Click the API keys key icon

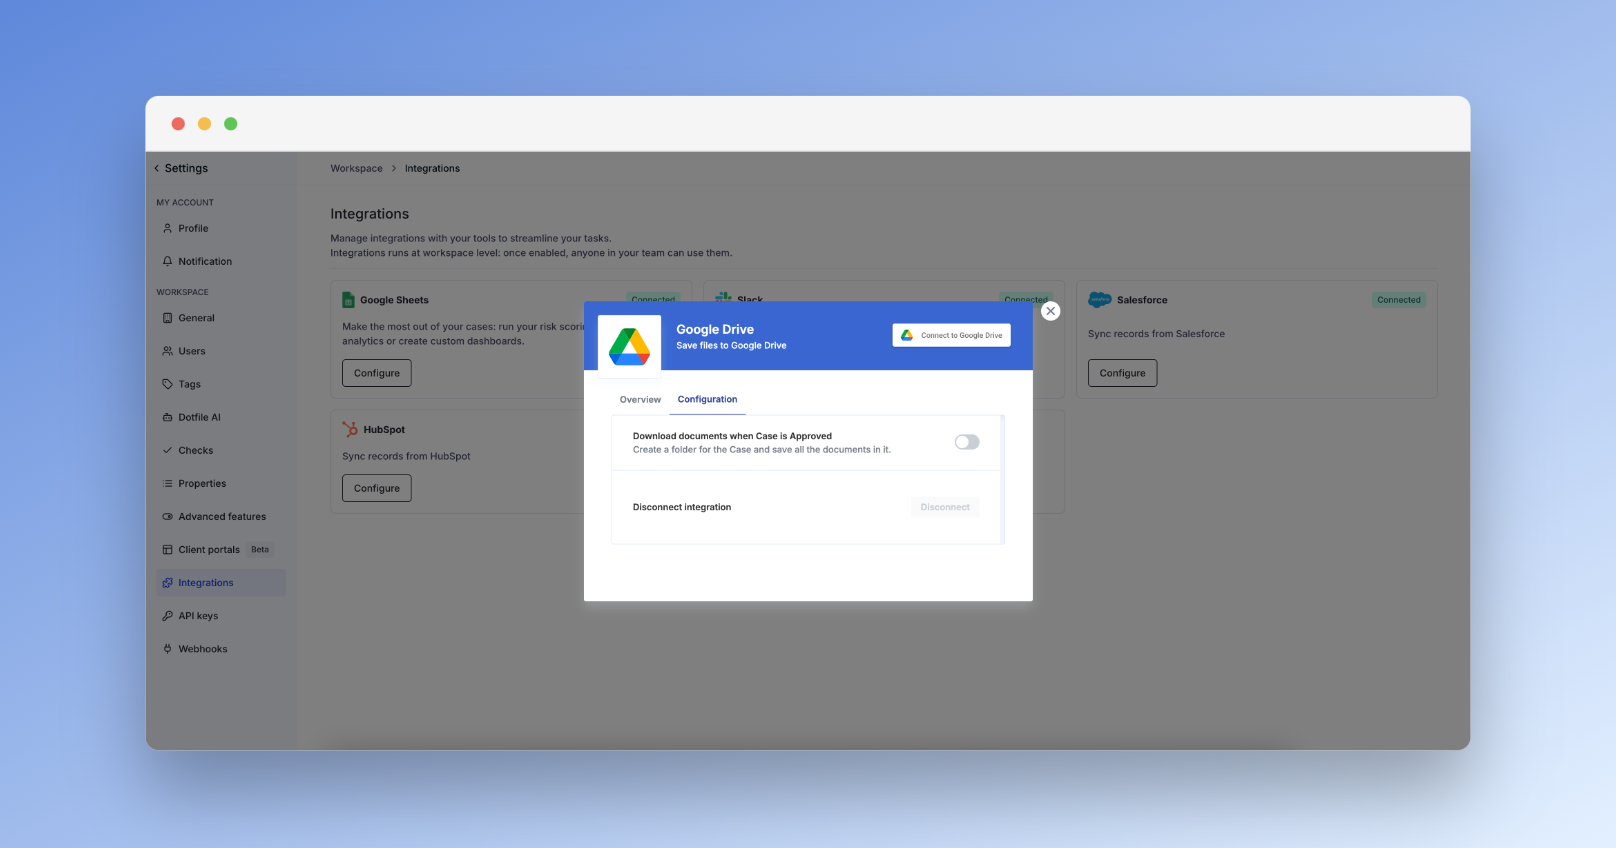click(x=167, y=615)
